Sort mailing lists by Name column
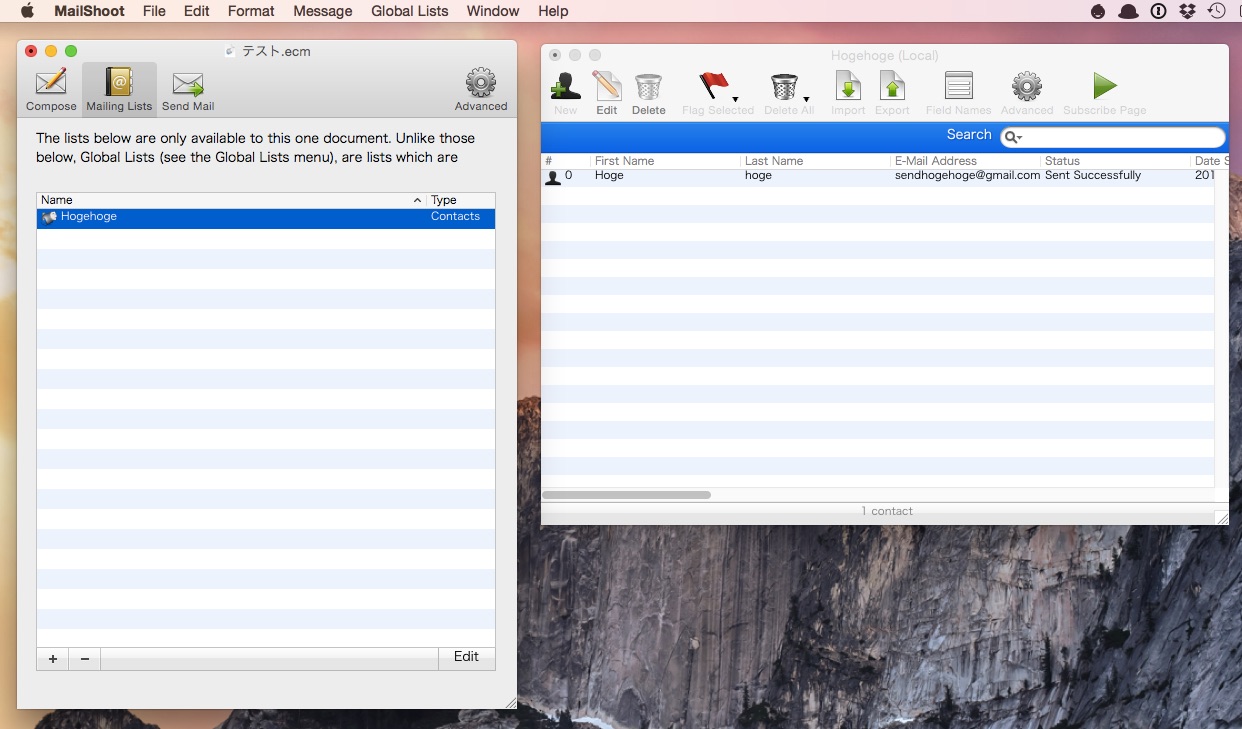1242x729 pixels. 231,200
